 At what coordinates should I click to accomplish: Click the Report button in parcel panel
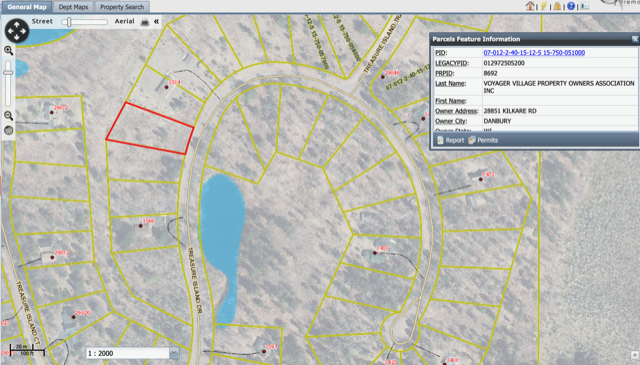tap(451, 140)
